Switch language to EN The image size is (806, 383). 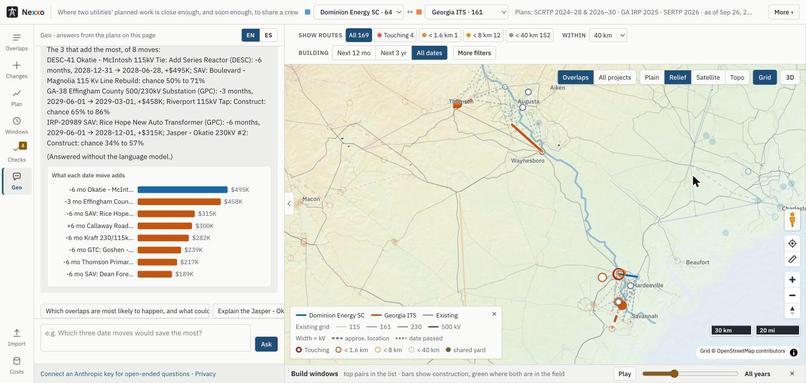point(250,35)
